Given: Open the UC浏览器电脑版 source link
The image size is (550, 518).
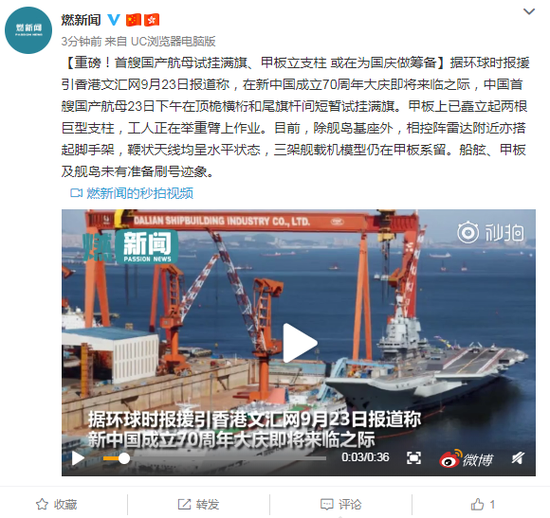Looking at the screenshot, I should [173, 41].
